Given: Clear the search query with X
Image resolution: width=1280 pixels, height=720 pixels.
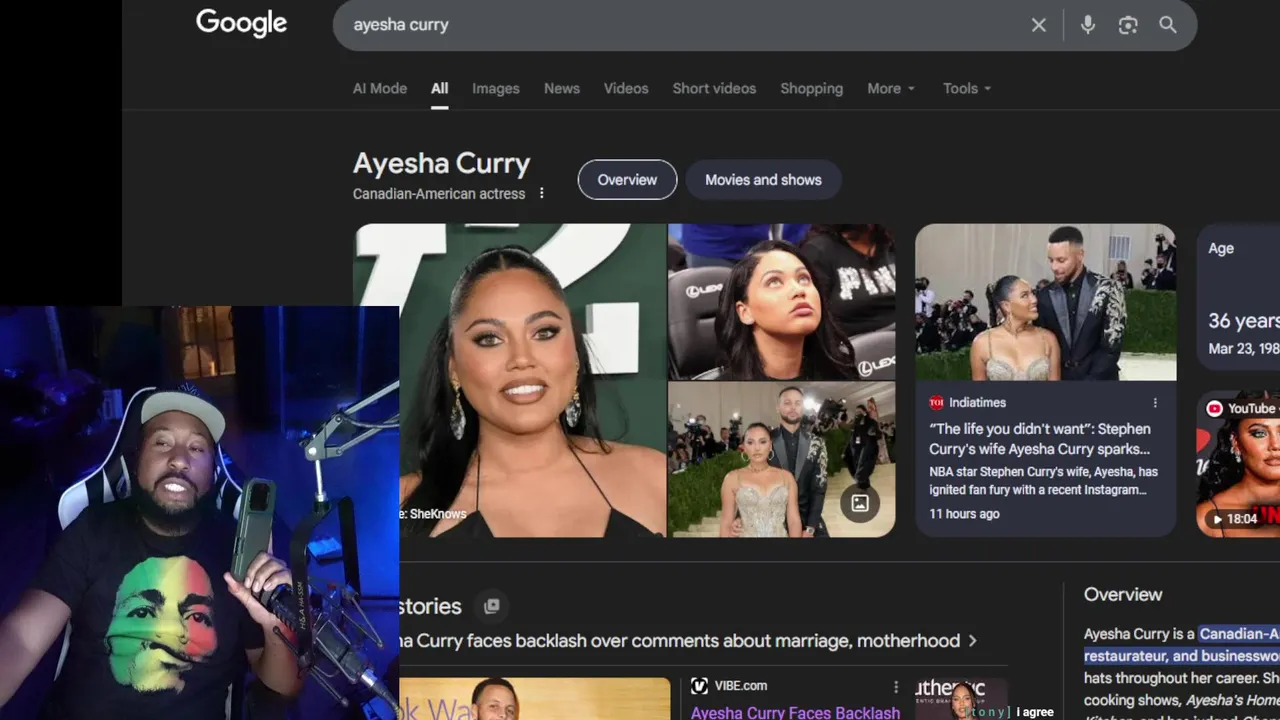Looking at the screenshot, I should point(1039,25).
